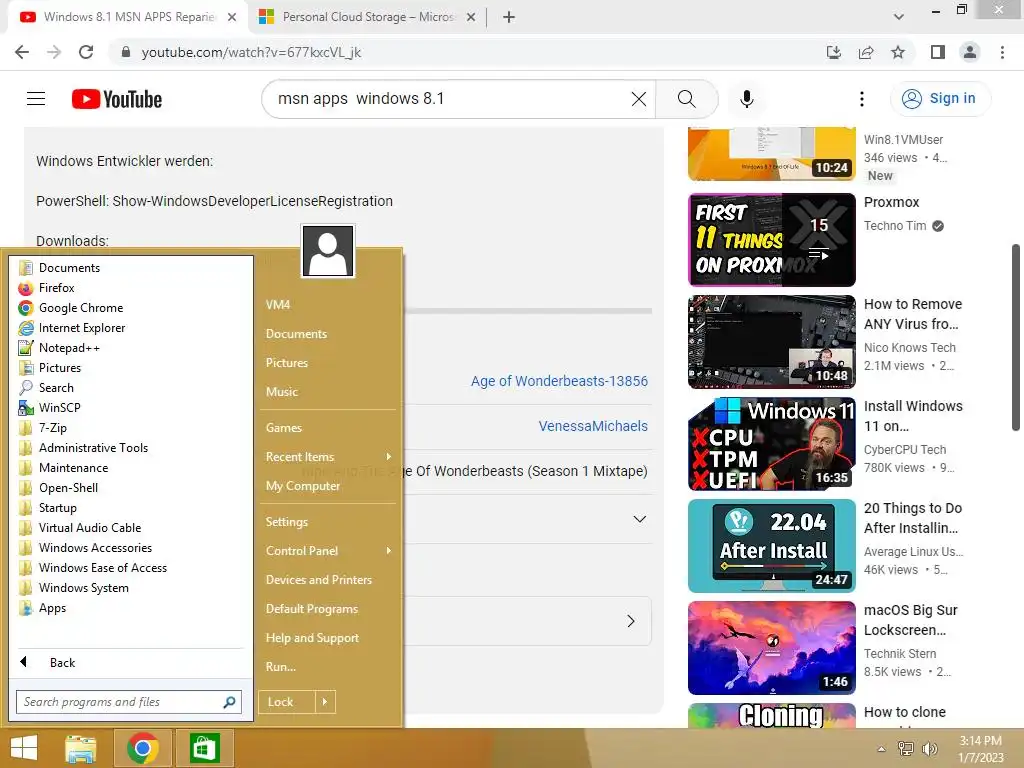1024x768 pixels.
Task: Open Games from the start menu
Action: (283, 428)
